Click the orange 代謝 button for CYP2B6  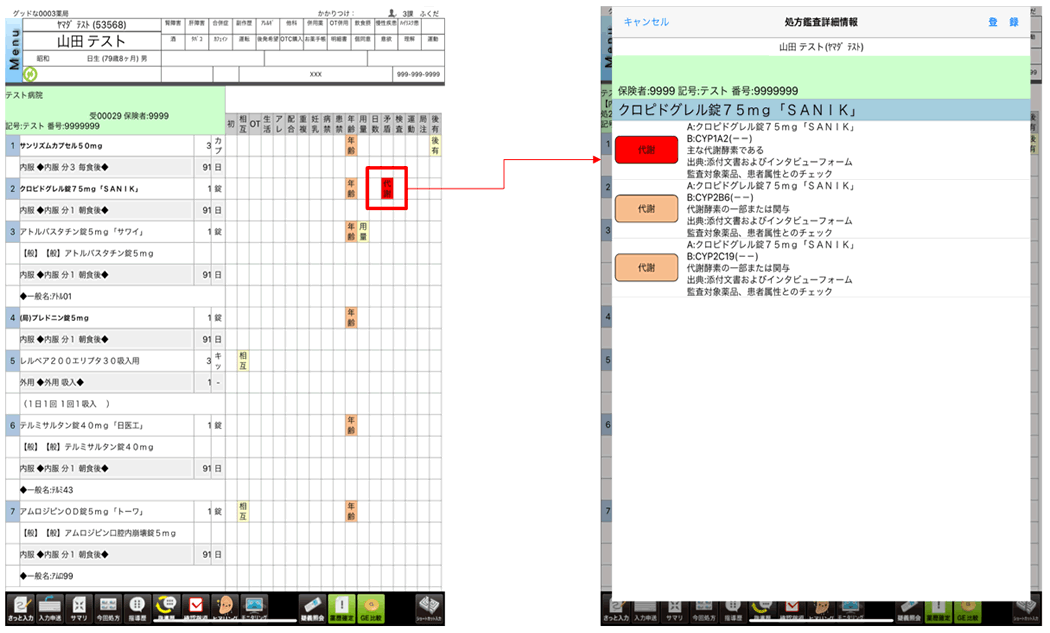(x=646, y=209)
